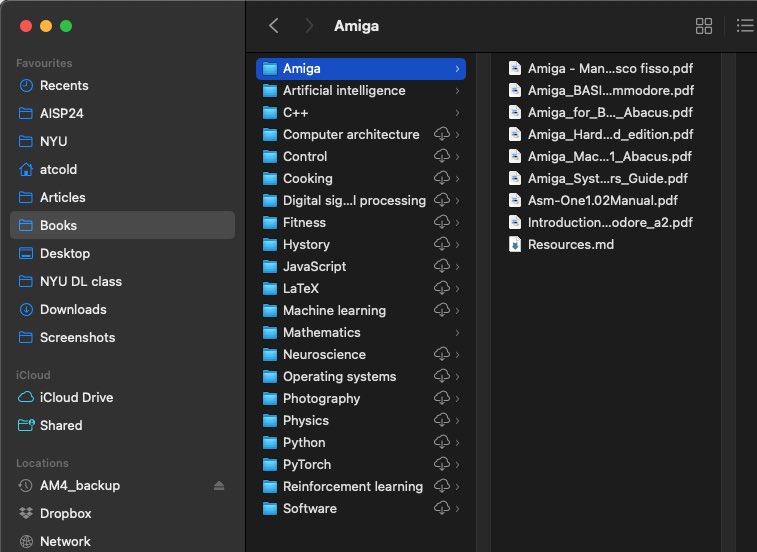This screenshot has height=552, width=757.
Task: Download JavaScript folder via cloud icon
Action: (x=442, y=266)
